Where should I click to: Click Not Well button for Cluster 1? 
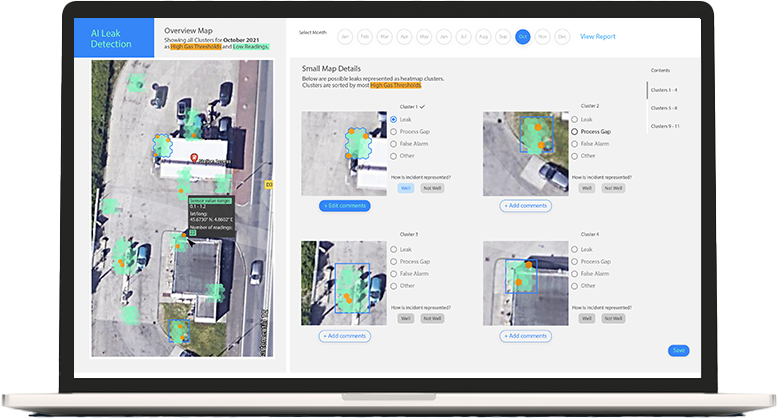[432, 188]
